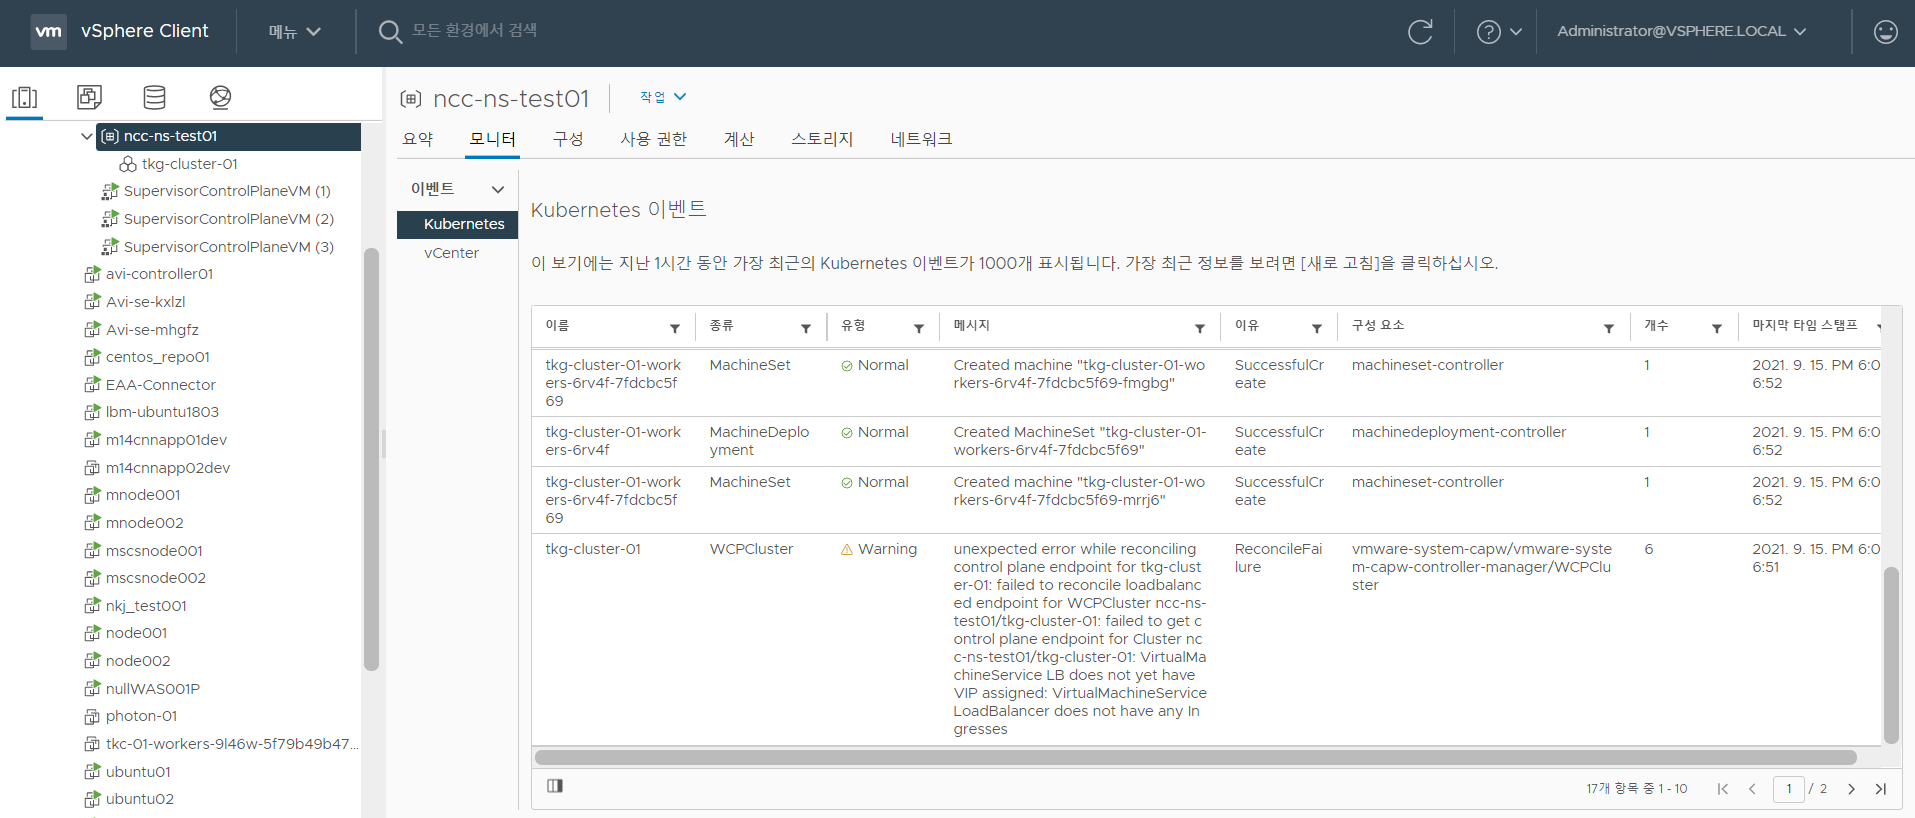Open filter for the 이름 column
1915x818 pixels.
pyautogui.click(x=675, y=328)
